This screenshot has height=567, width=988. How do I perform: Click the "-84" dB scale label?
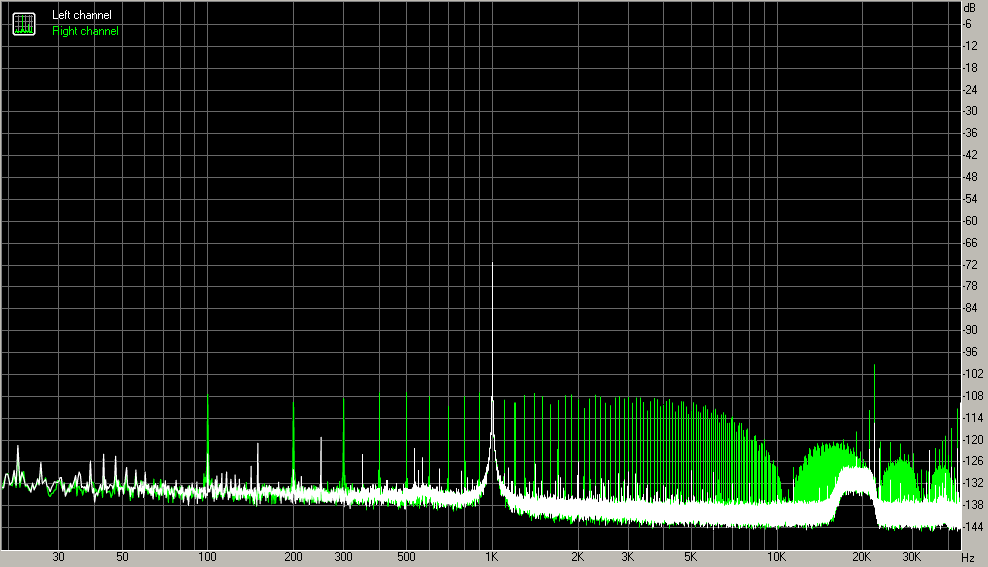(970, 308)
